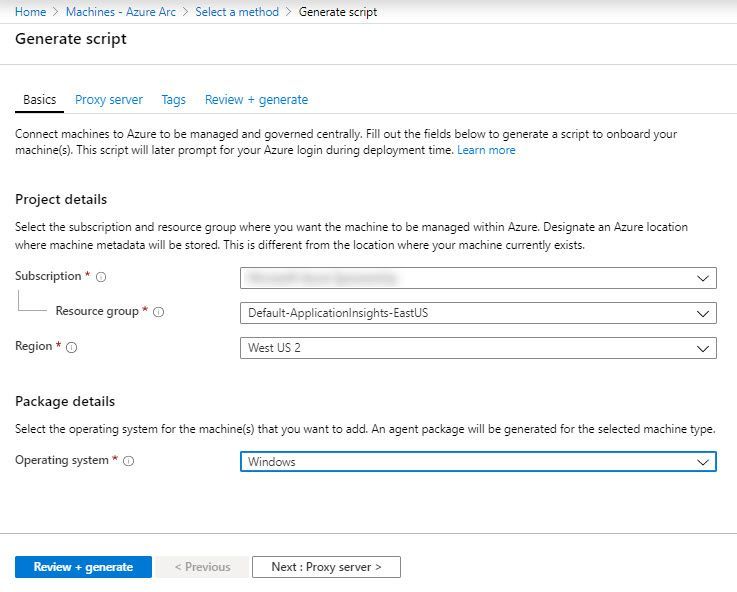Expand the Region dropdown showing West US 2
The width and height of the screenshot is (737, 592).
pos(478,348)
